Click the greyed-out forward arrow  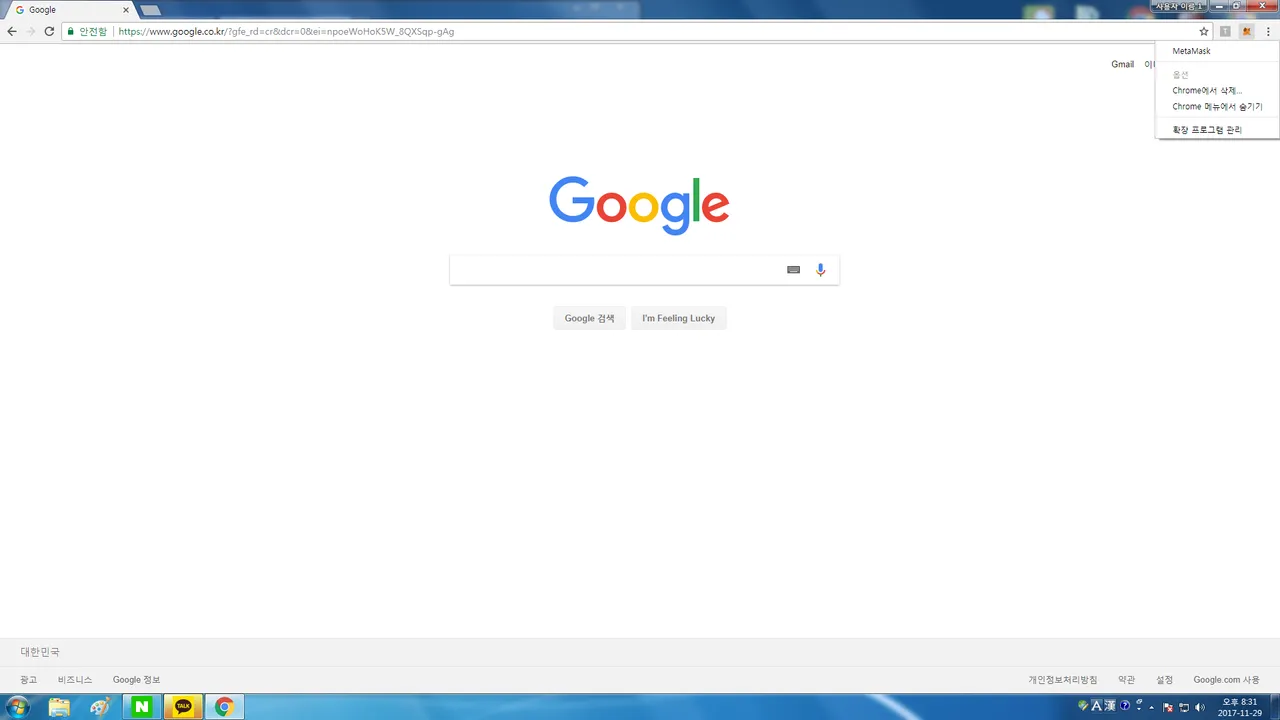coord(31,31)
